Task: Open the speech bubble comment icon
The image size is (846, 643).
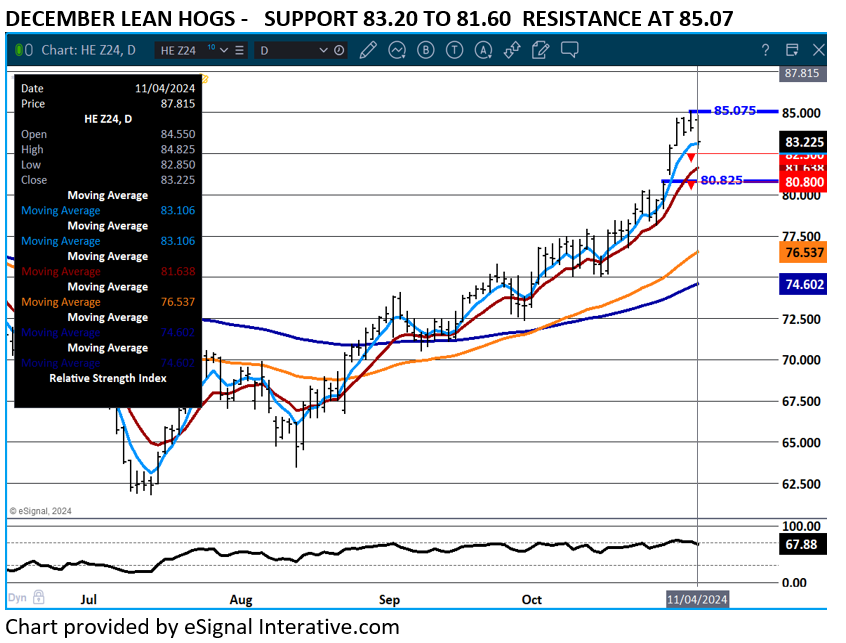Action: pyautogui.click(x=570, y=49)
